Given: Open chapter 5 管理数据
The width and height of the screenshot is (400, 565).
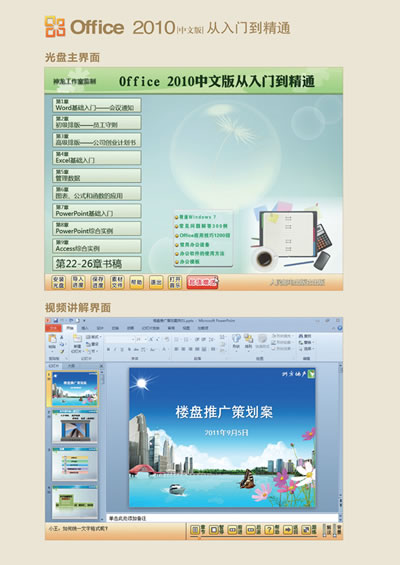Looking at the screenshot, I should pyautogui.click(x=97, y=175).
